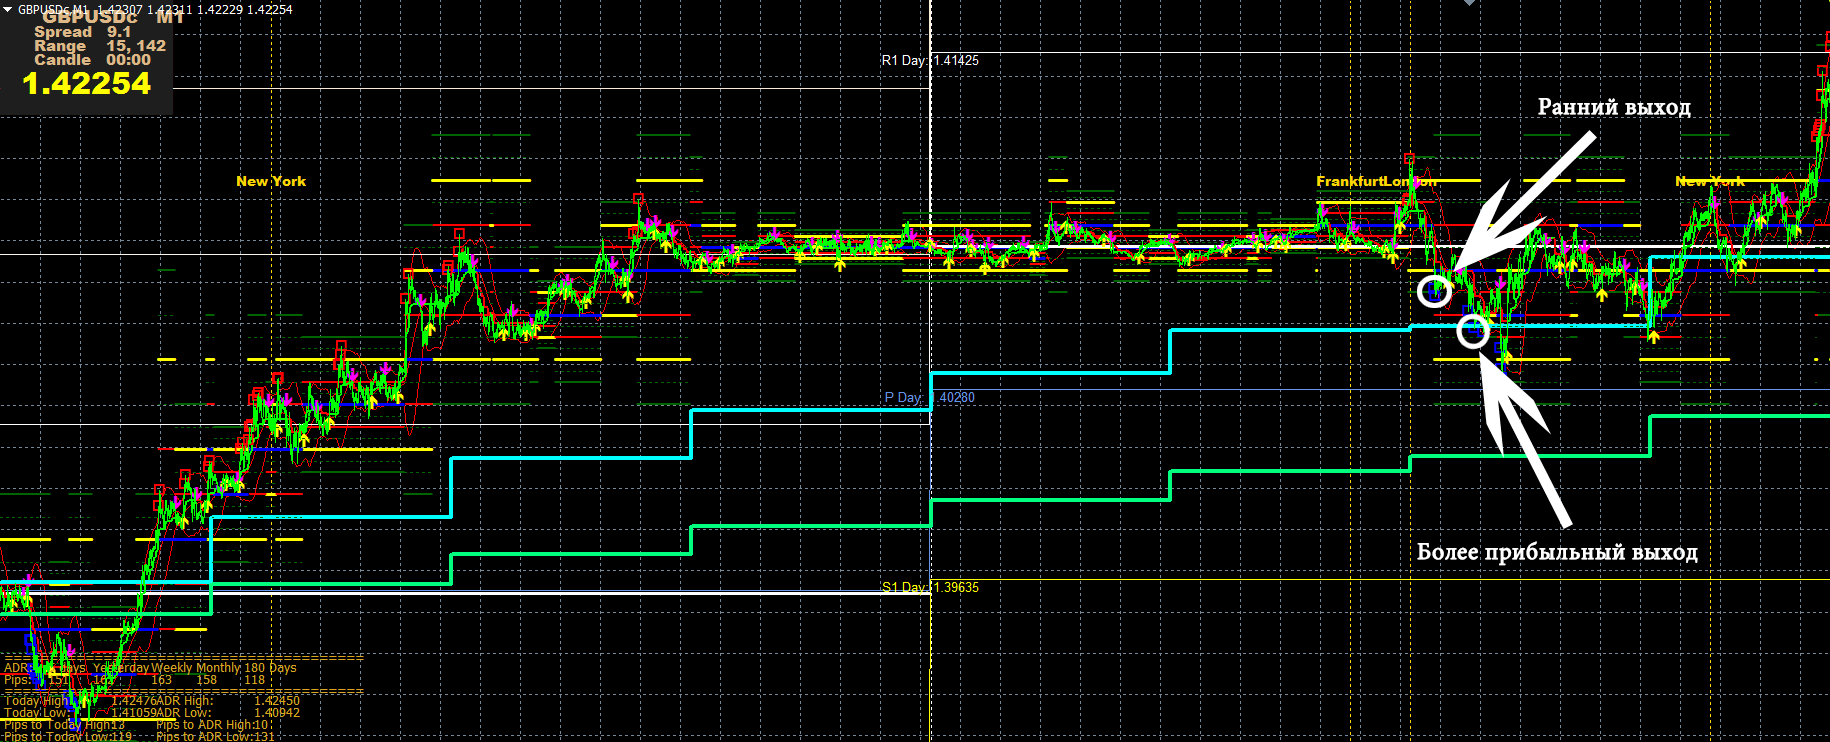Select the Pips to ADR Low:131 text
Screen dimensions: 1830x742
coord(215,737)
